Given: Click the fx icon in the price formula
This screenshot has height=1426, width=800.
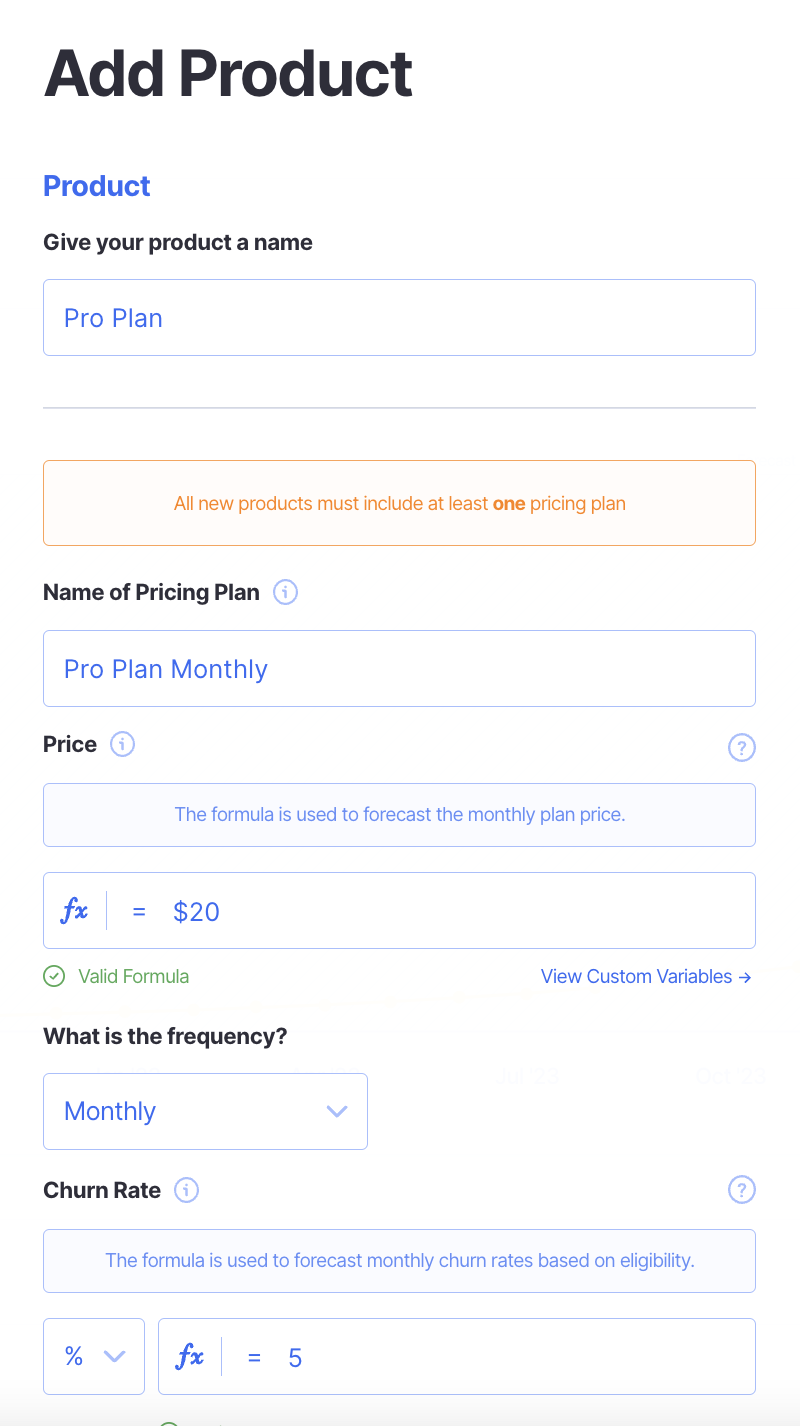Looking at the screenshot, I should 75,911.
